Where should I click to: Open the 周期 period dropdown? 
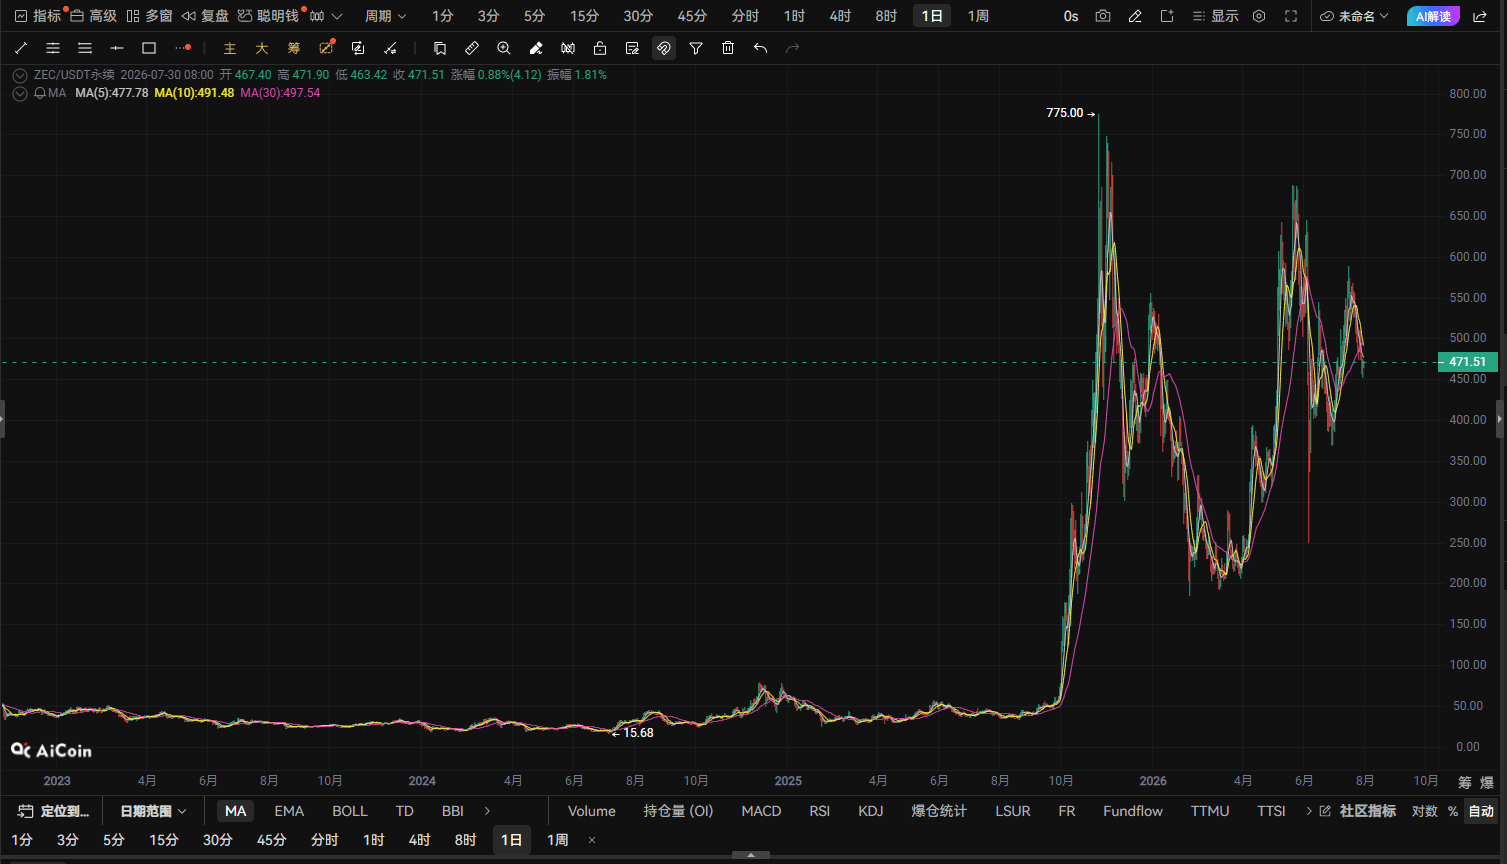coord(386,16)
